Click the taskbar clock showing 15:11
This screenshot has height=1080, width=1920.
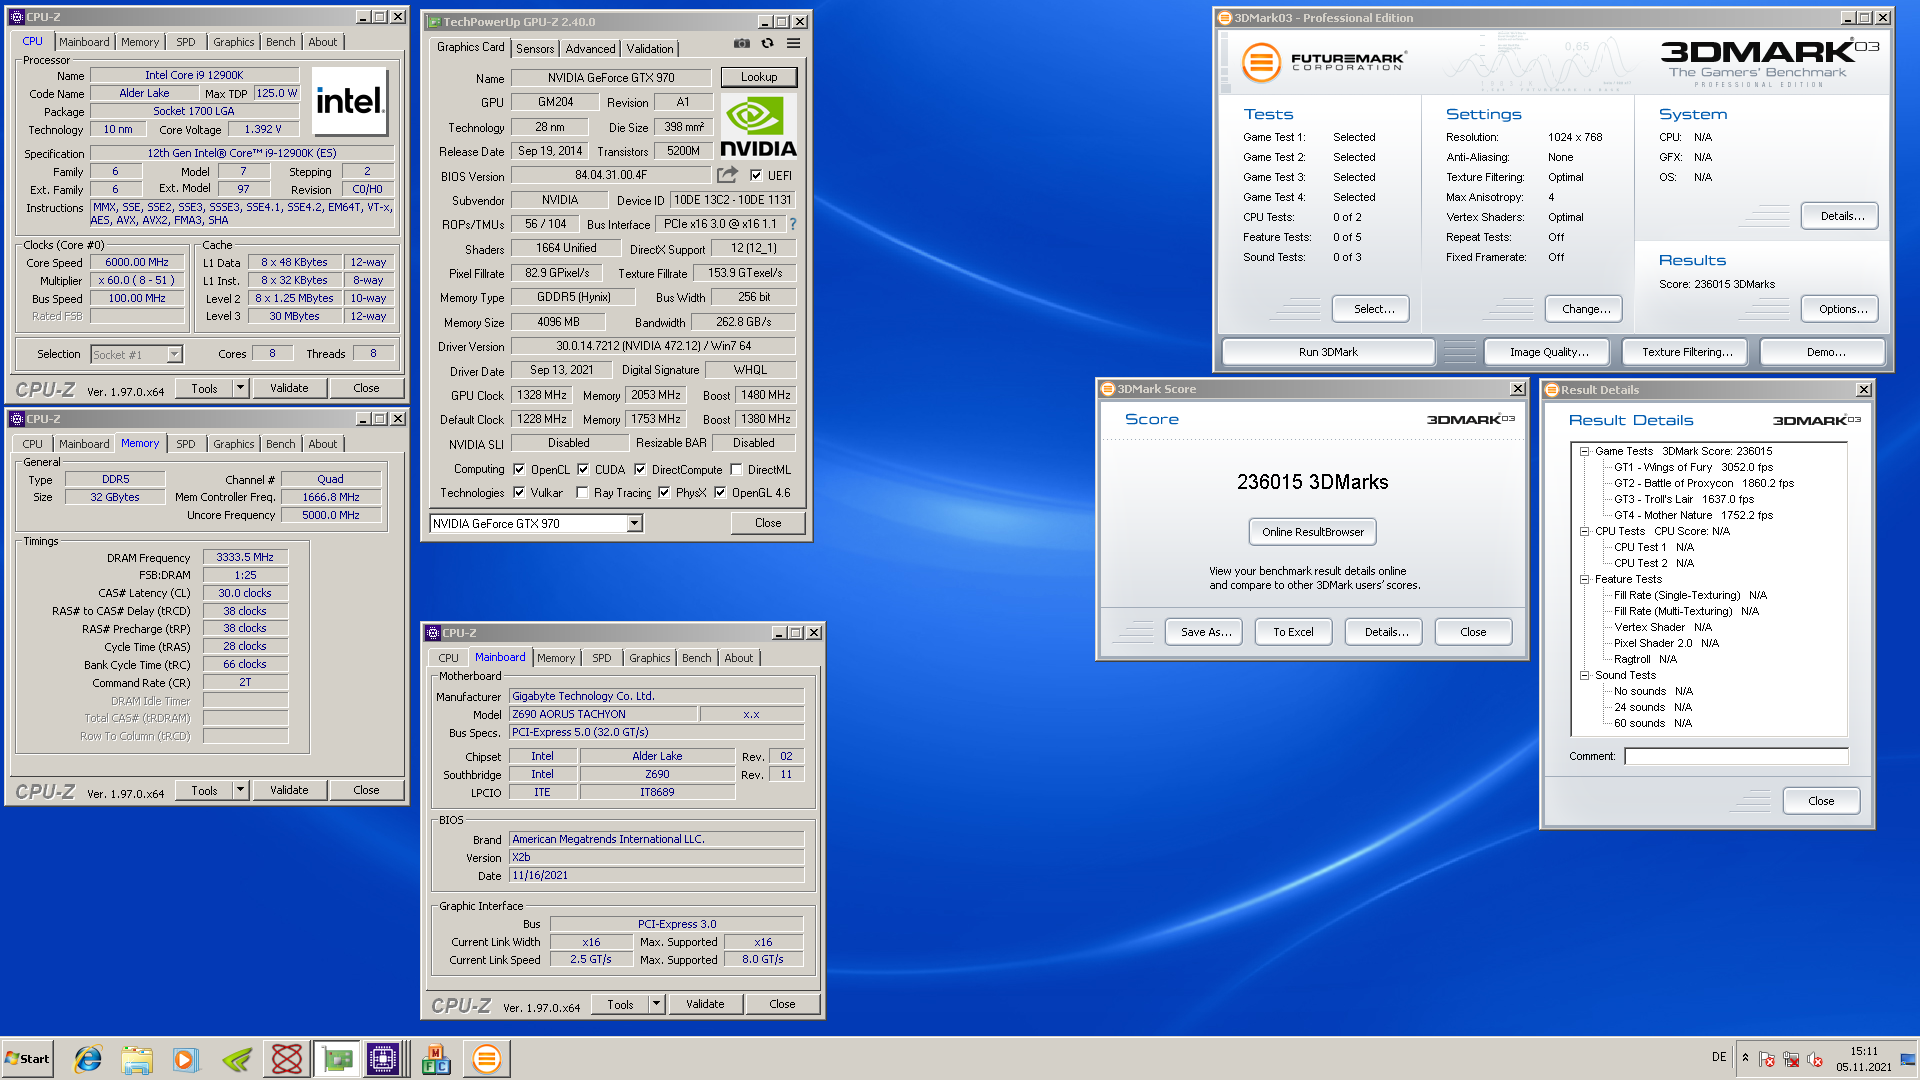pyautogui.click(x=1864, y=1059)
